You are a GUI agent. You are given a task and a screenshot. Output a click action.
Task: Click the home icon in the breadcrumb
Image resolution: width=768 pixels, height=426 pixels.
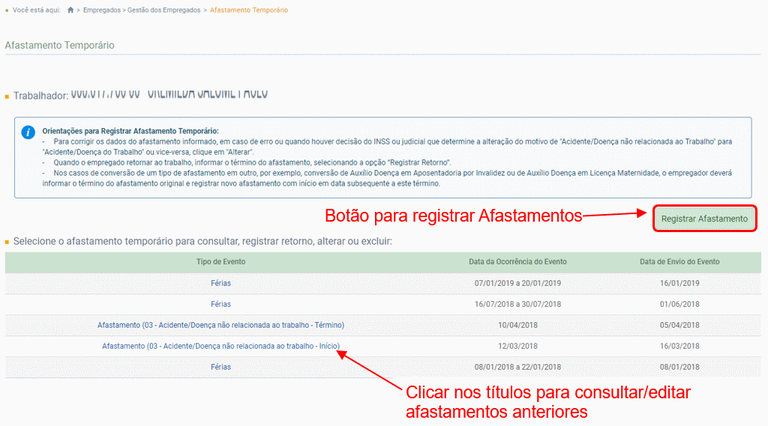[71, 10]
